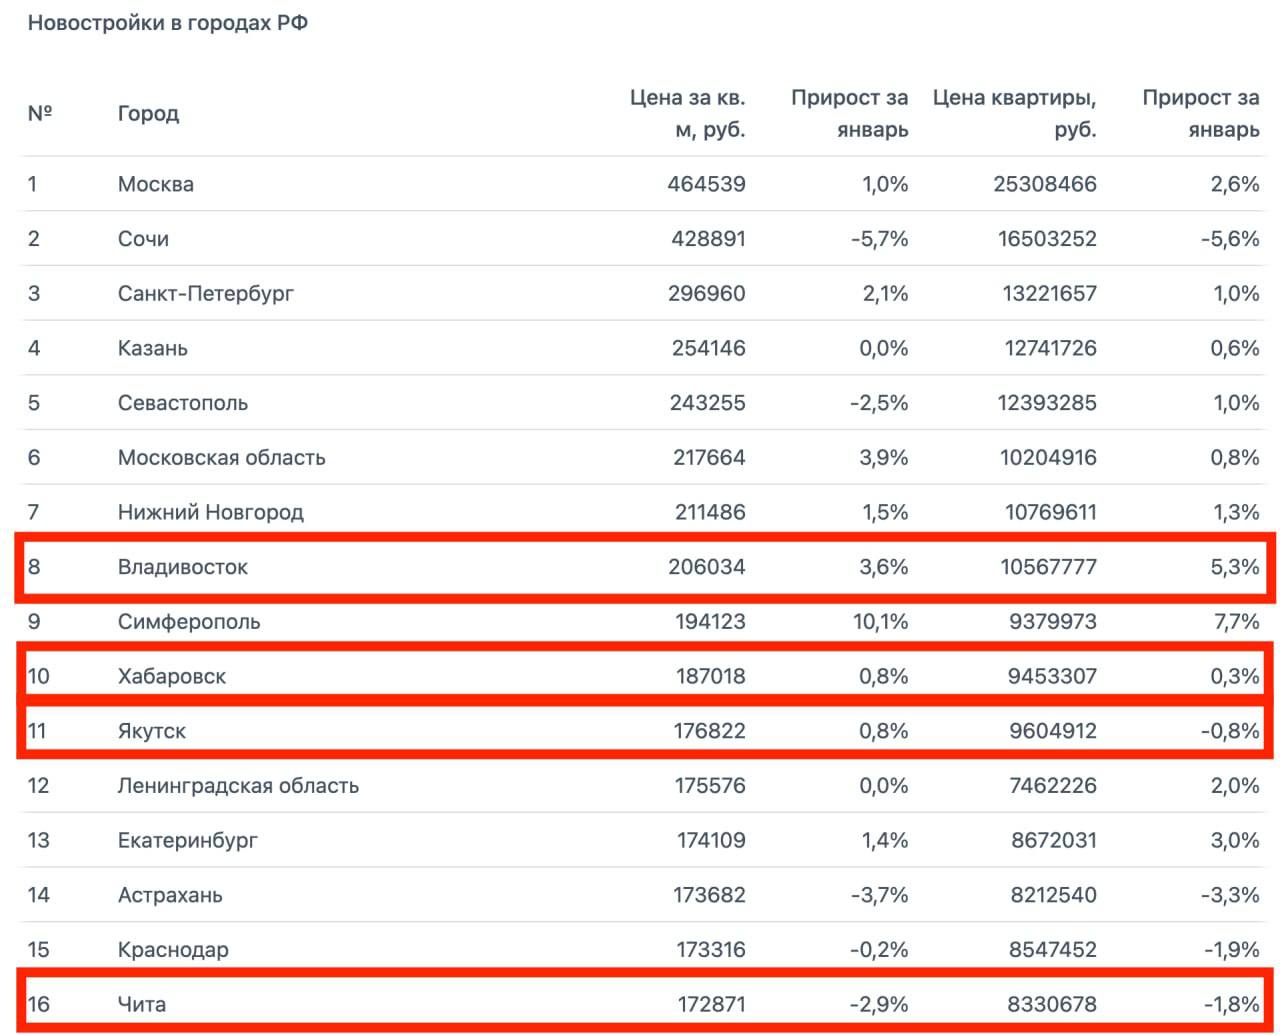Select Севастополь in the city list

click(183, 403)
